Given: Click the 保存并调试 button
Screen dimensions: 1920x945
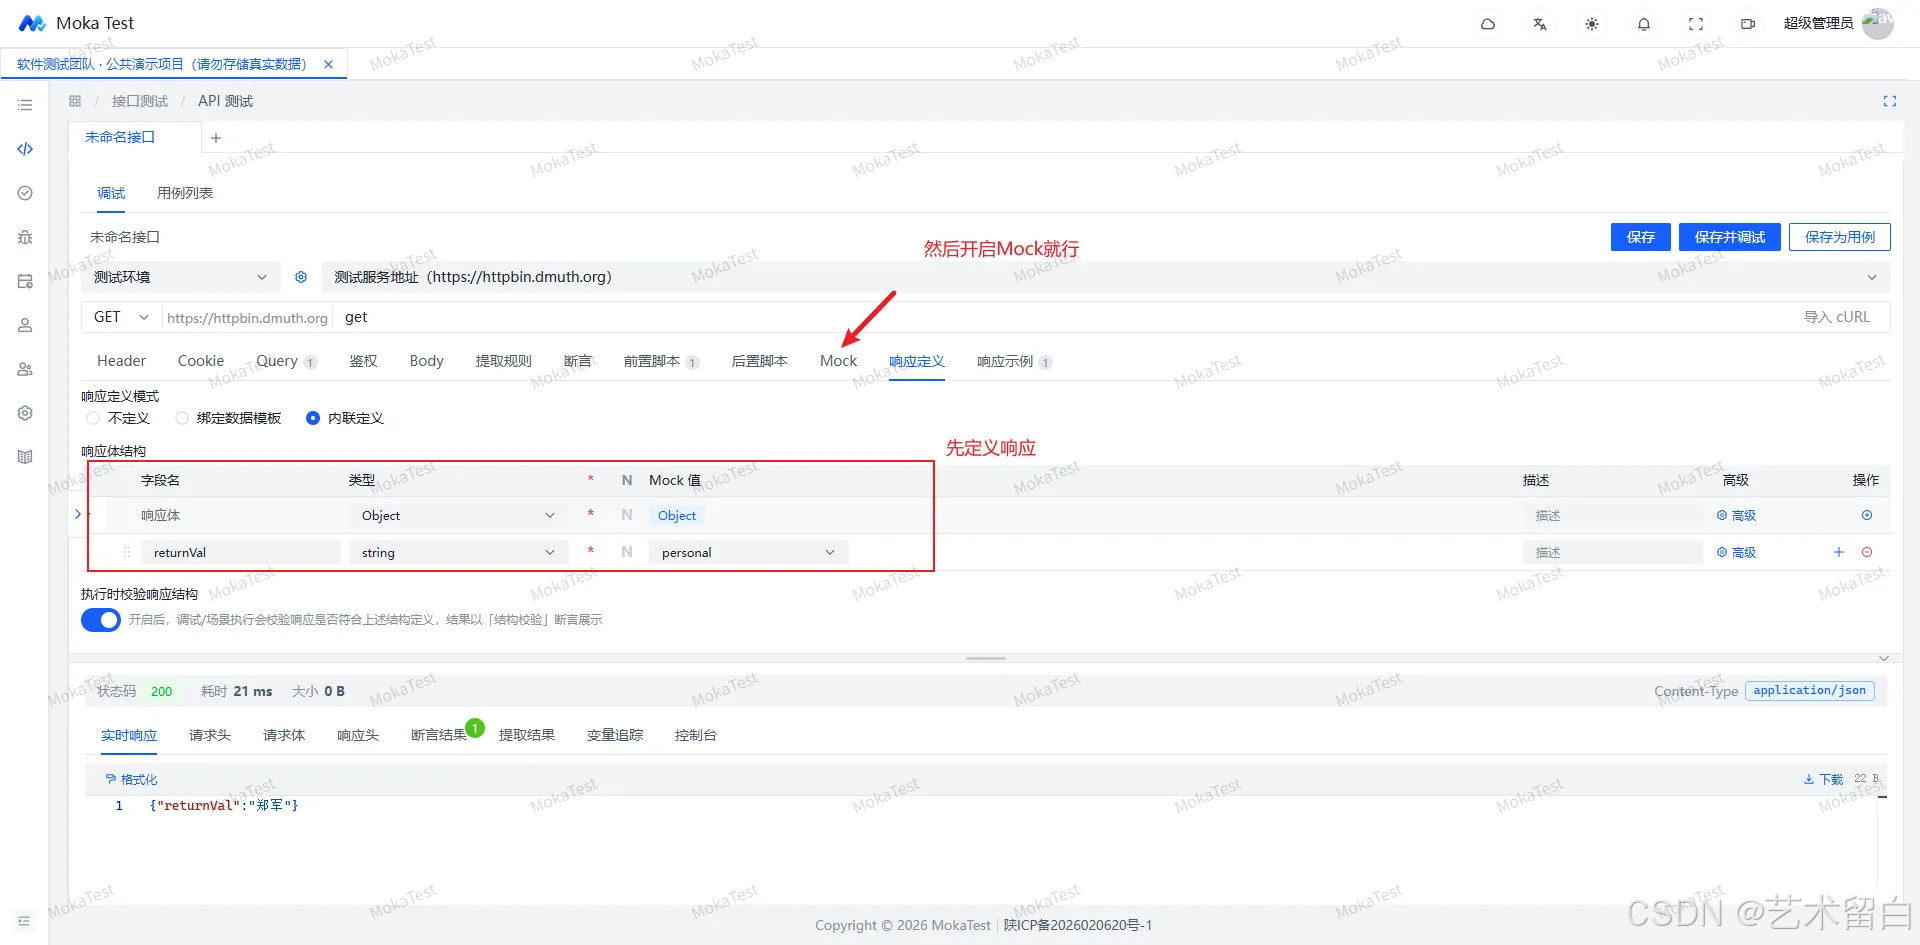Looking at the screenshot, I should 1730,237.
